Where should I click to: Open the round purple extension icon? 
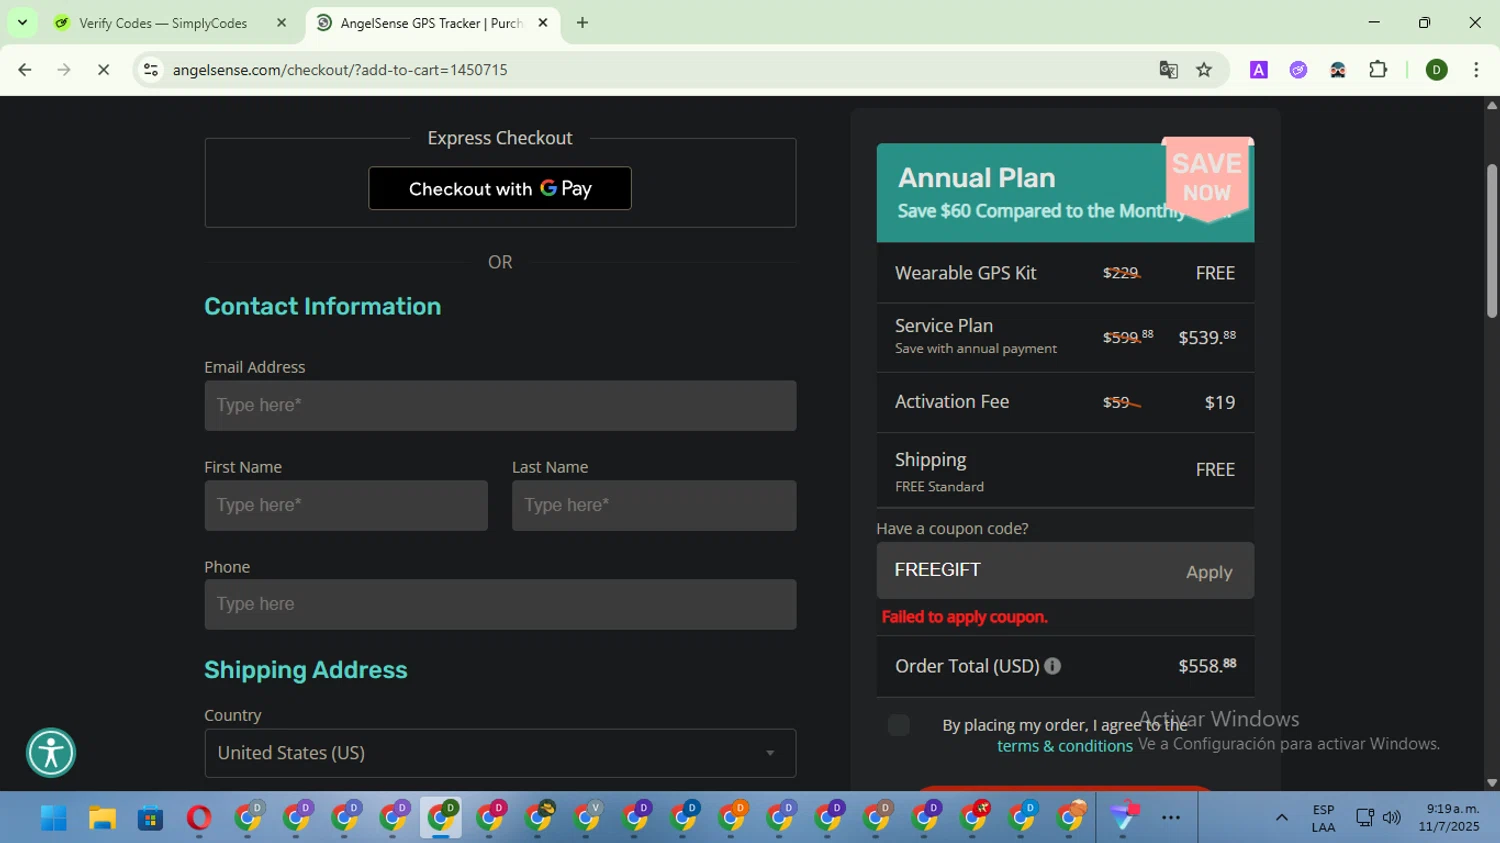pyautogui.click(x=1298, y=70)
